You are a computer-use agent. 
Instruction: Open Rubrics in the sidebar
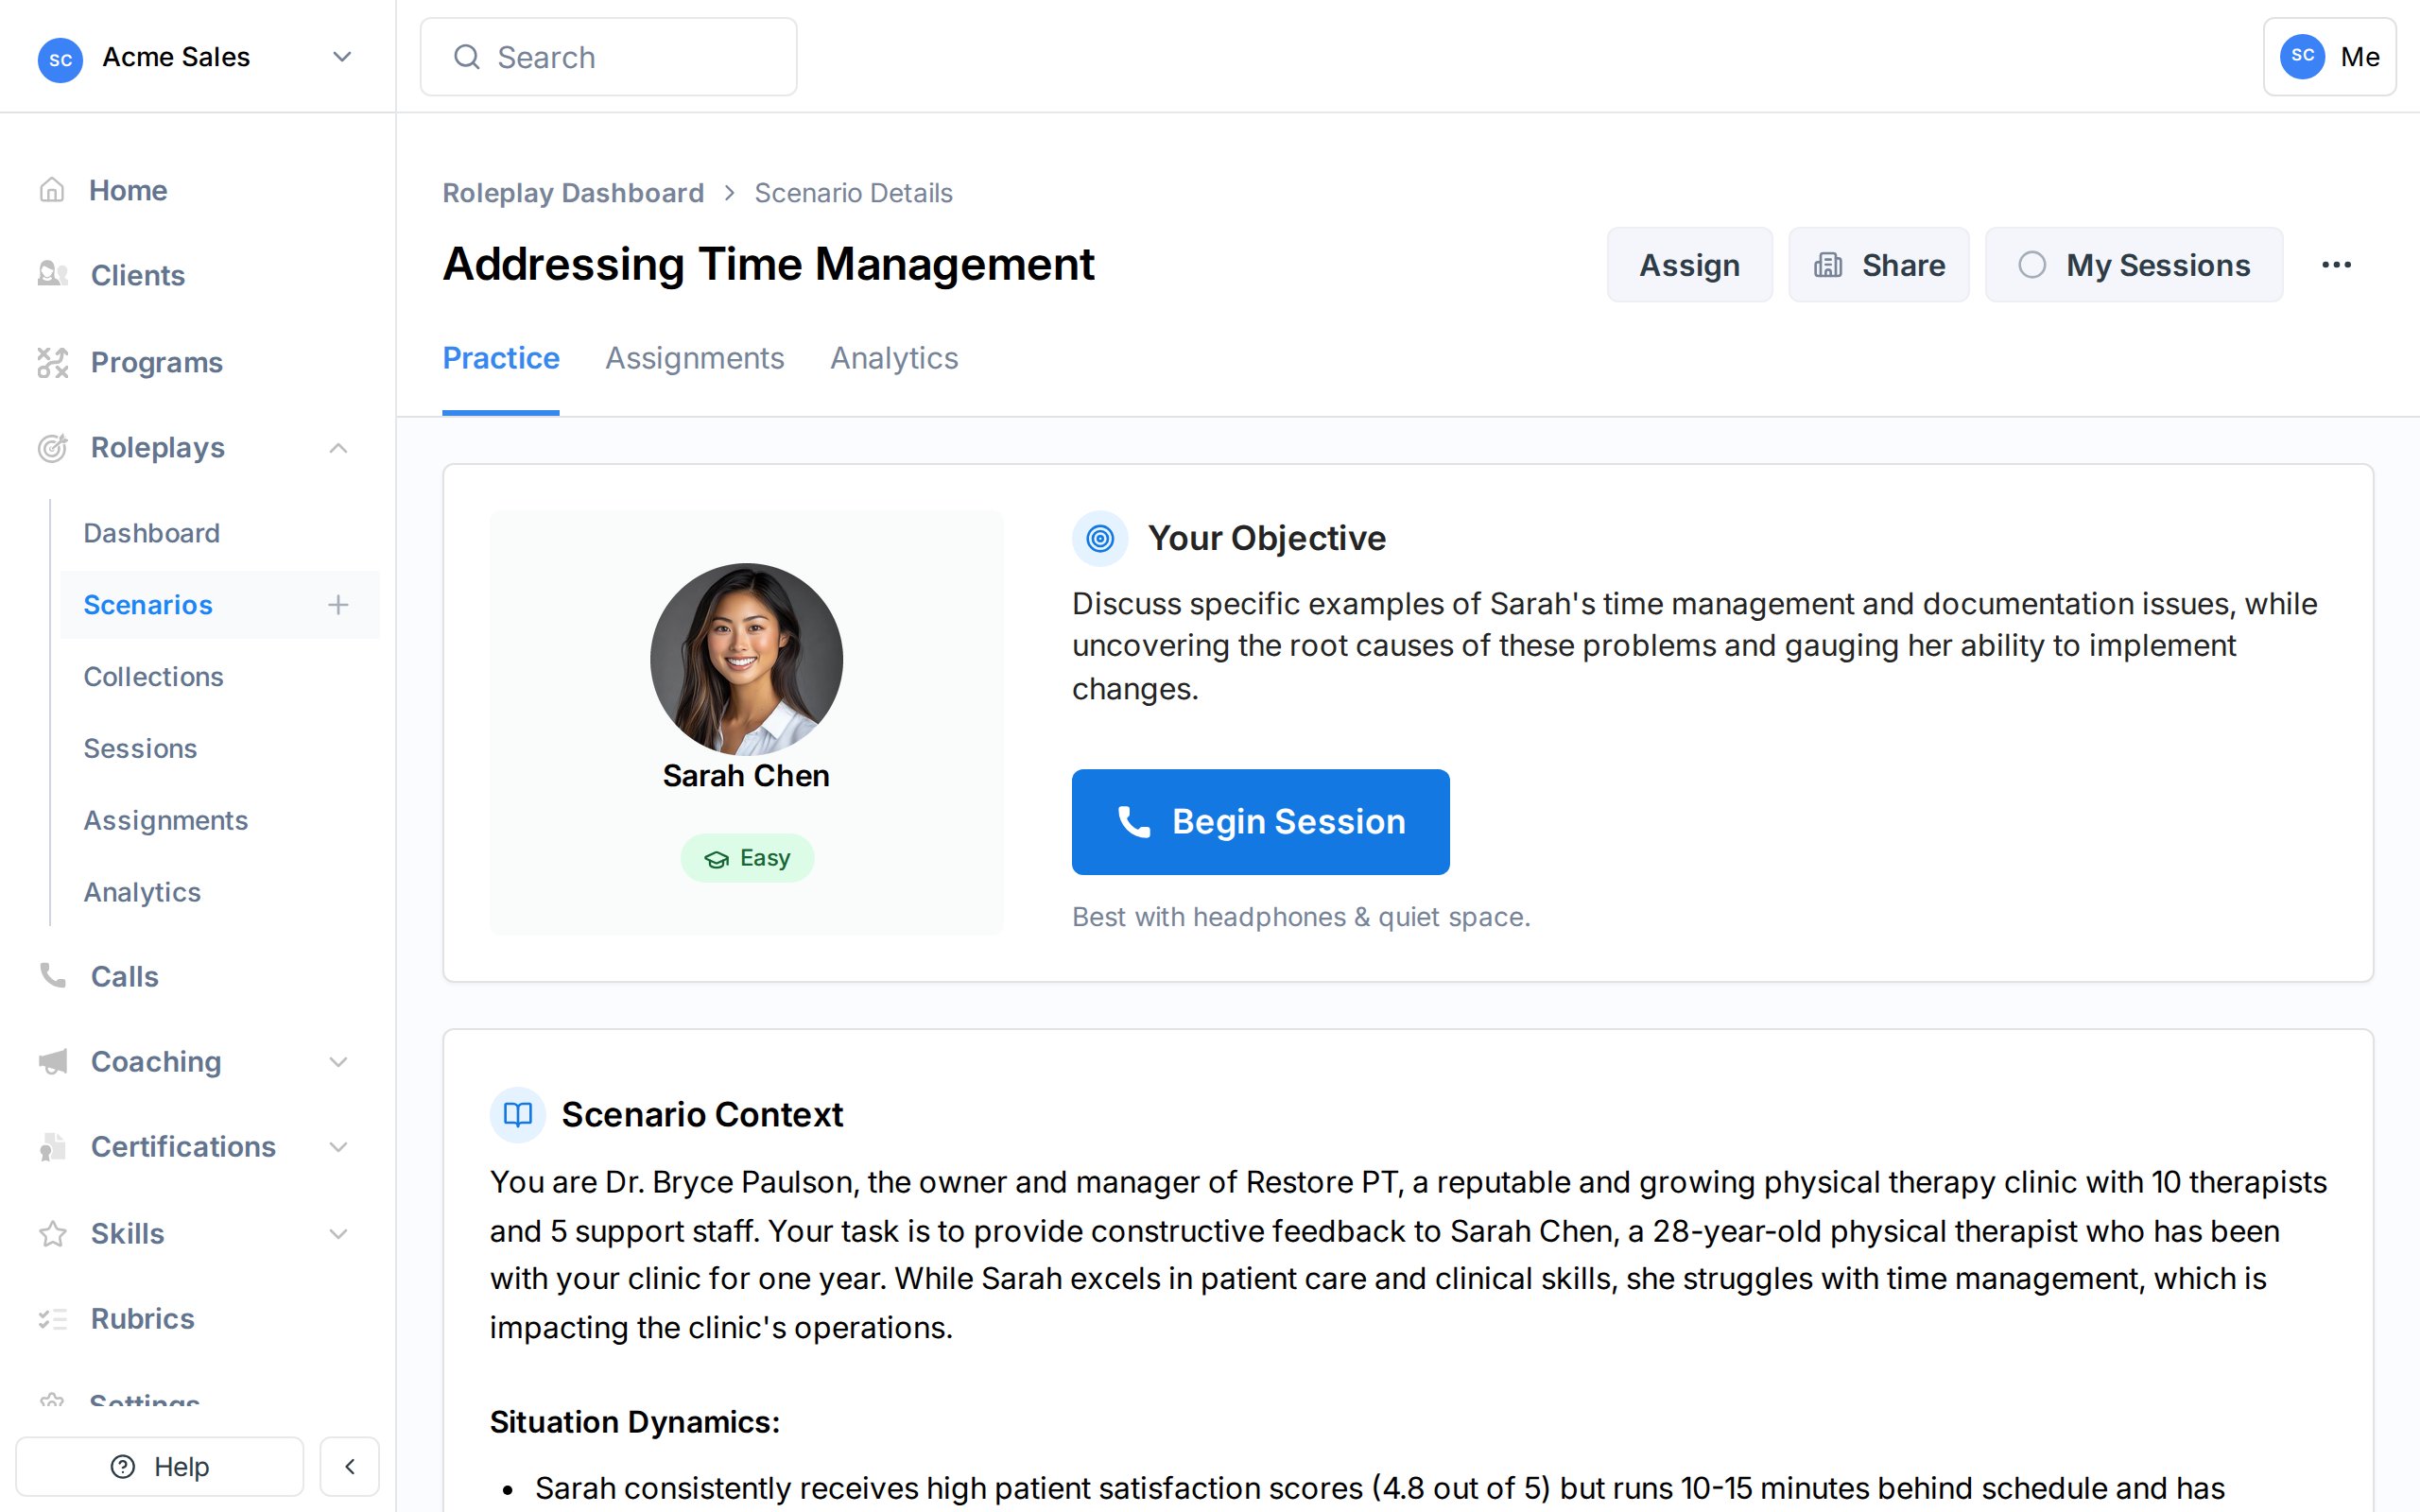(x=143, y=1319)
